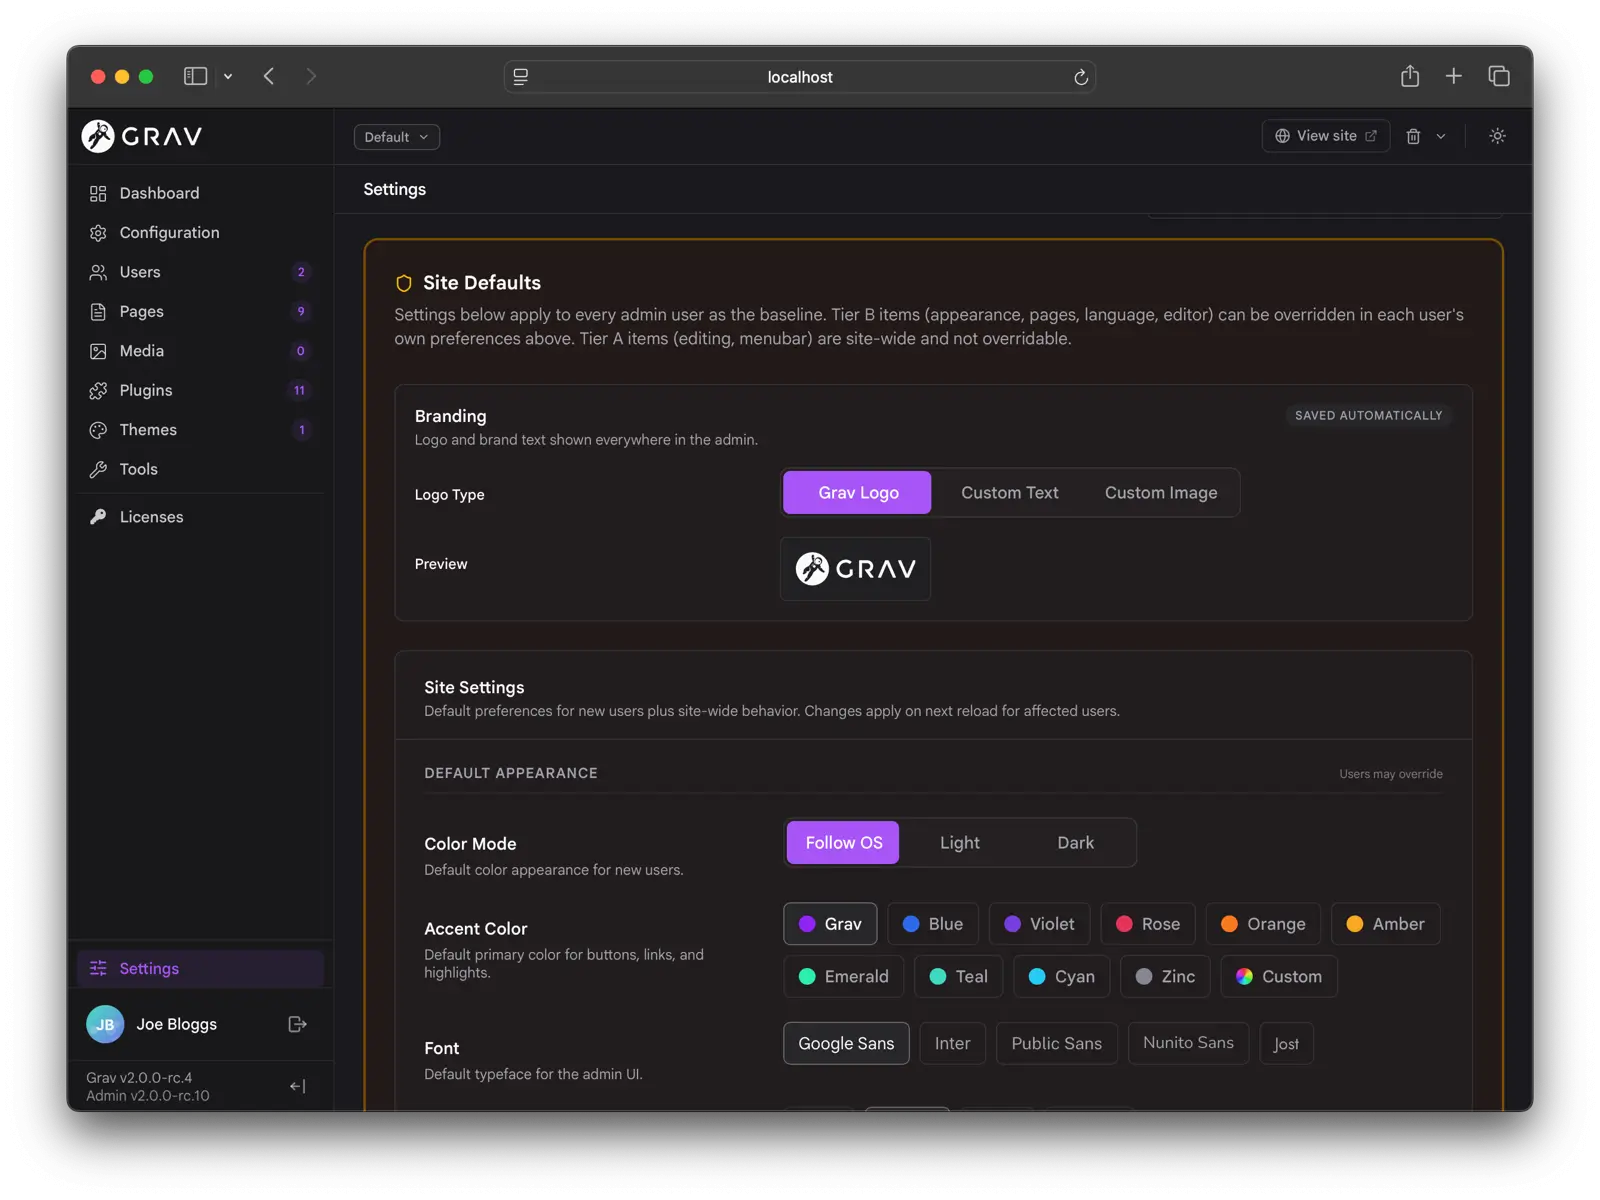The height and width of the screenshot is (1200, 1600).
Task: Click the trash cache icon in header
Action: (1413, 136)
